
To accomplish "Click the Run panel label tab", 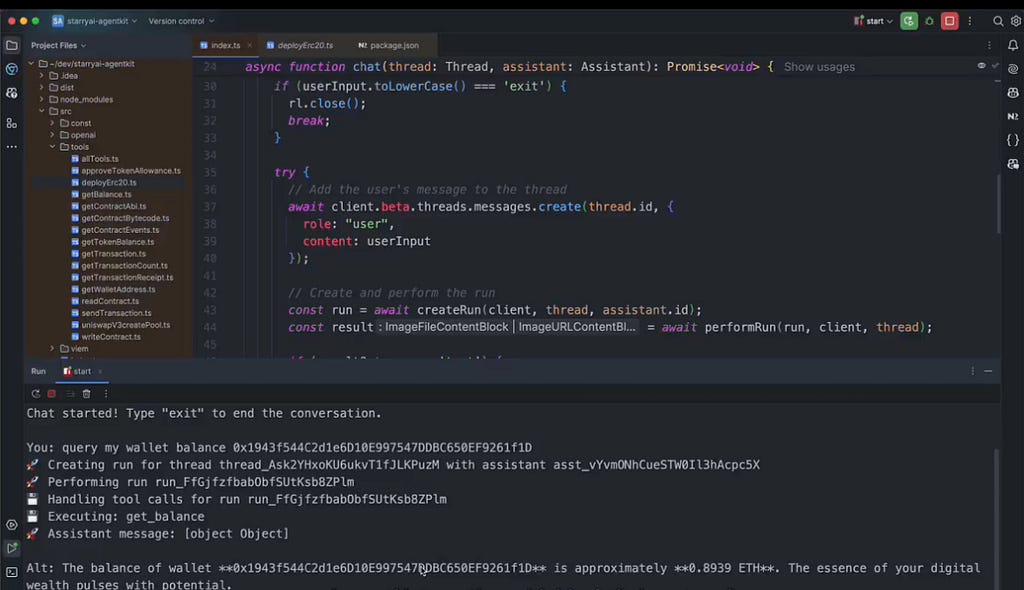I will coord(39,370).
